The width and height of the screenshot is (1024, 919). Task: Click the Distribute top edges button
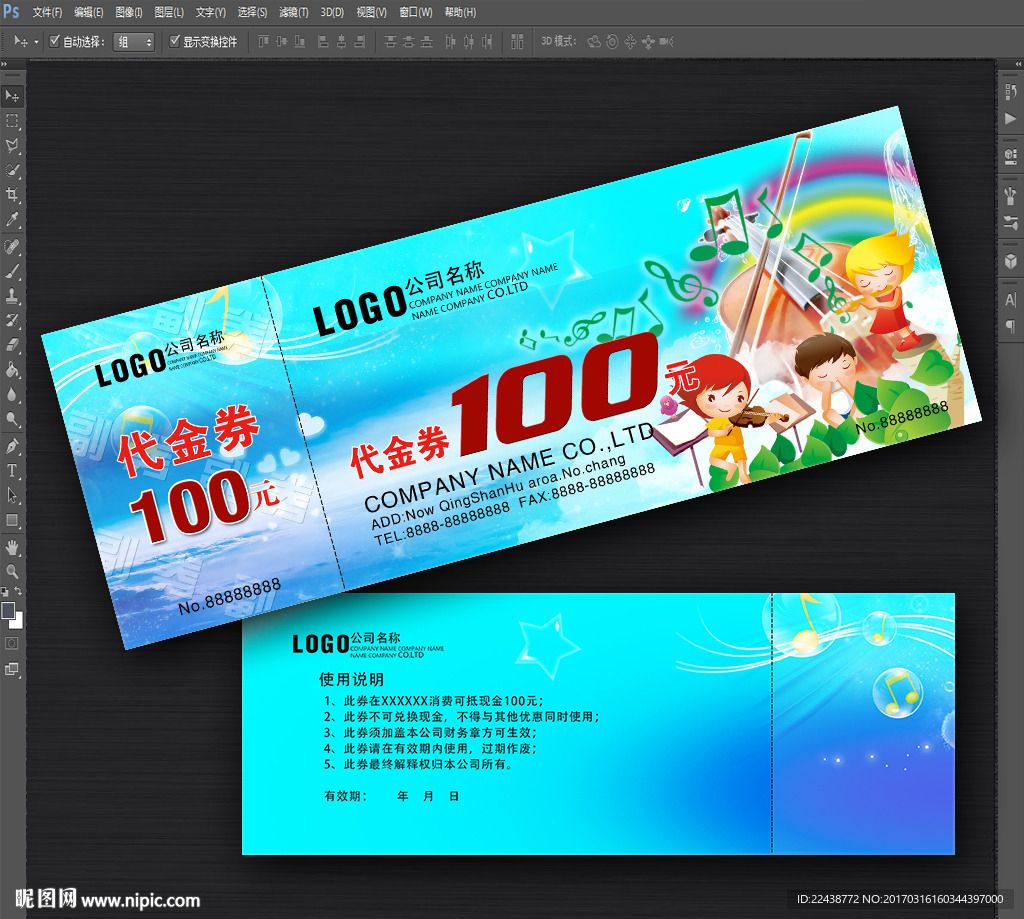[x=391, y=42]
